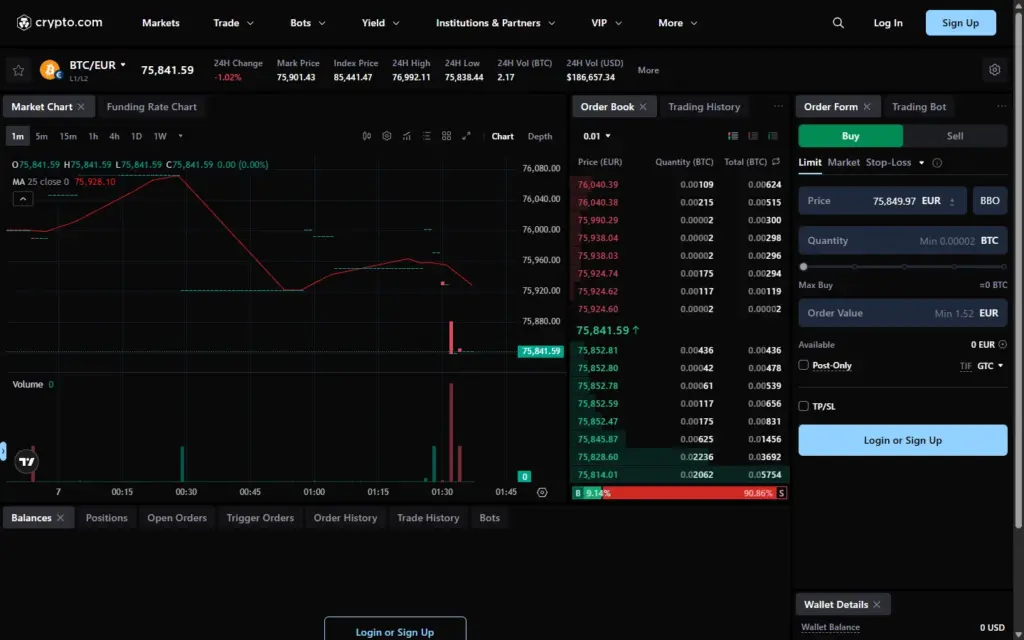This screenshot has width=1024, height=640.
Task: Select 15m chart interval
Action: tap(68, 136)
